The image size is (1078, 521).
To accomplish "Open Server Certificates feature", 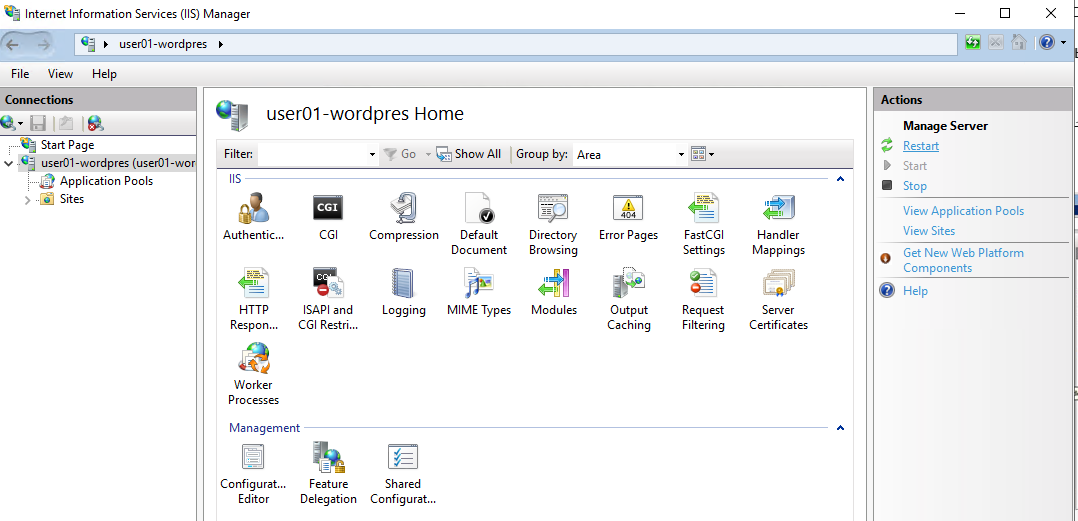I will (778, 298).
